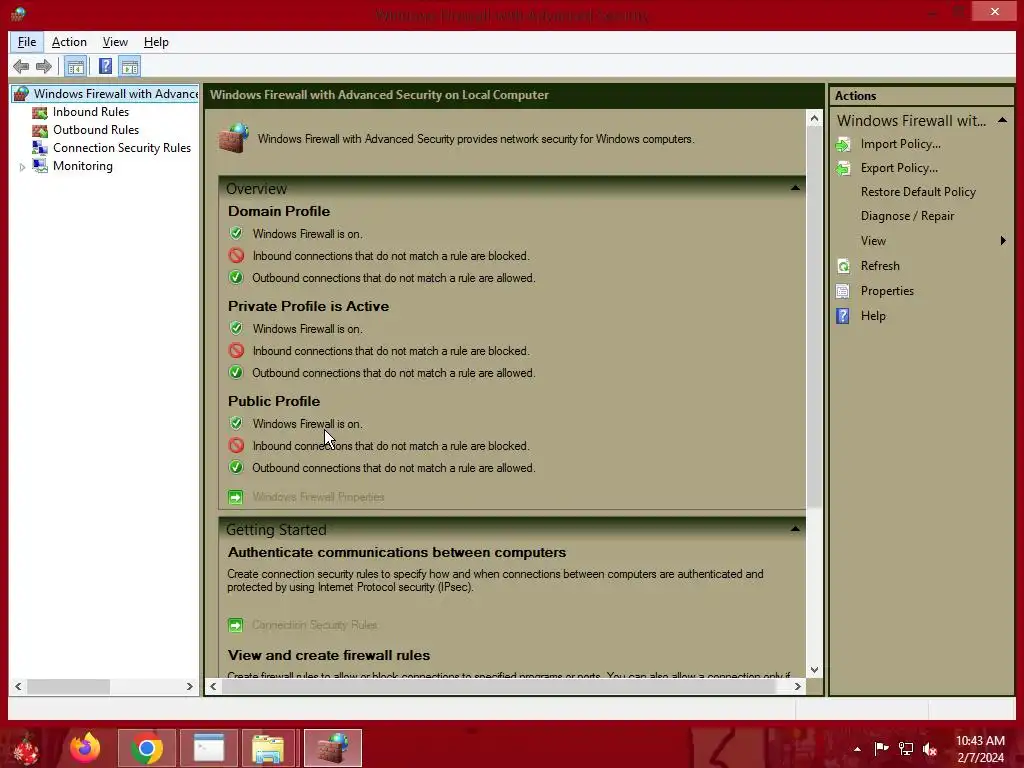
Task: Collapse the Windows Firewall actions group
Action: [1002, 120]
